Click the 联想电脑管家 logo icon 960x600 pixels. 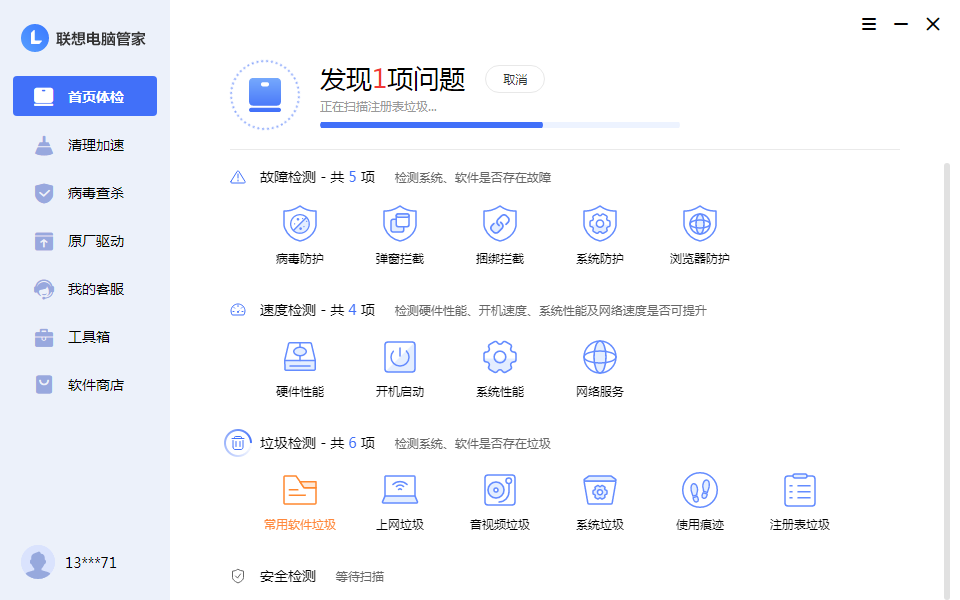pos(35,38)
